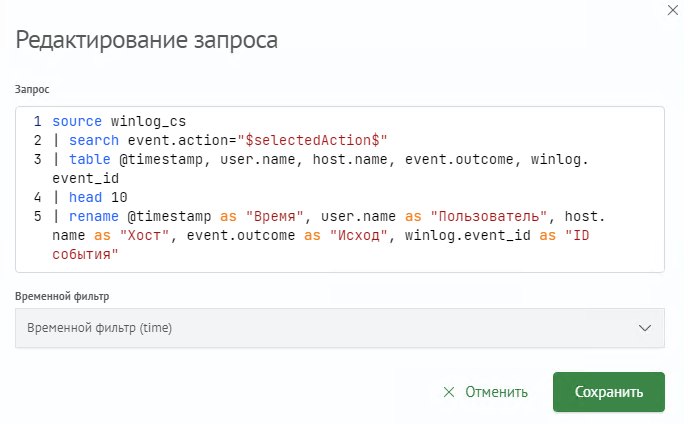Click line number 1 in the editor gutter
The width and height of the screenshot is (684, 424).
(38, 121)
